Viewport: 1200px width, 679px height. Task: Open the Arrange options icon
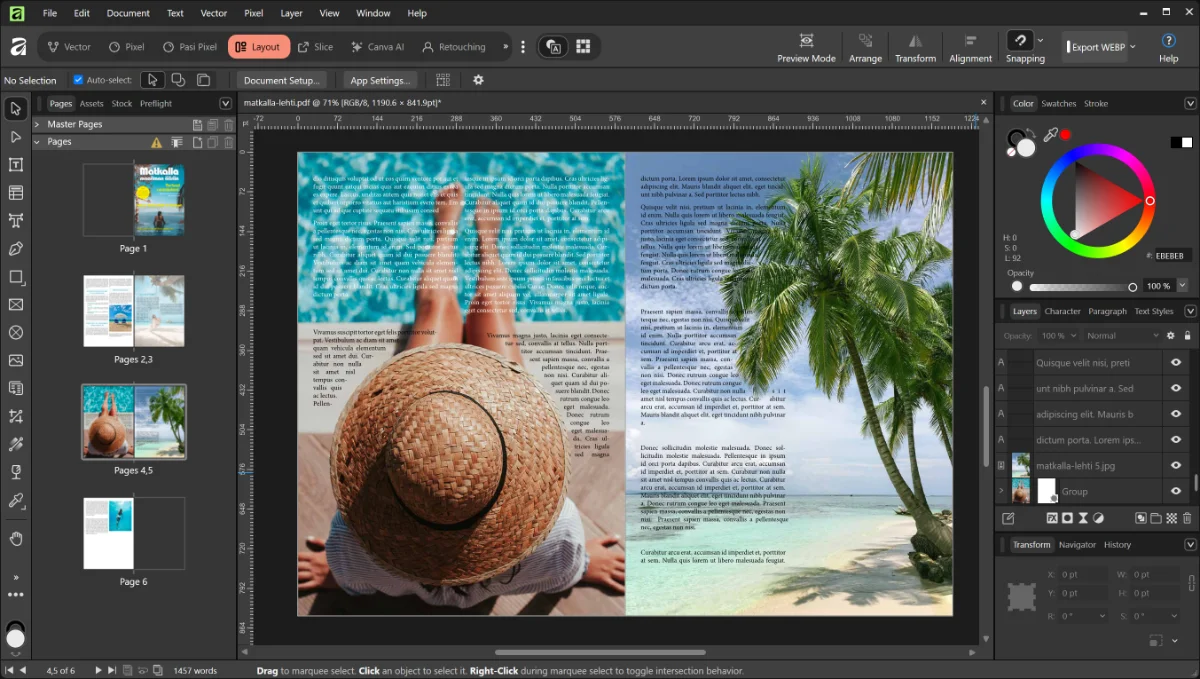tap(865, 41)
